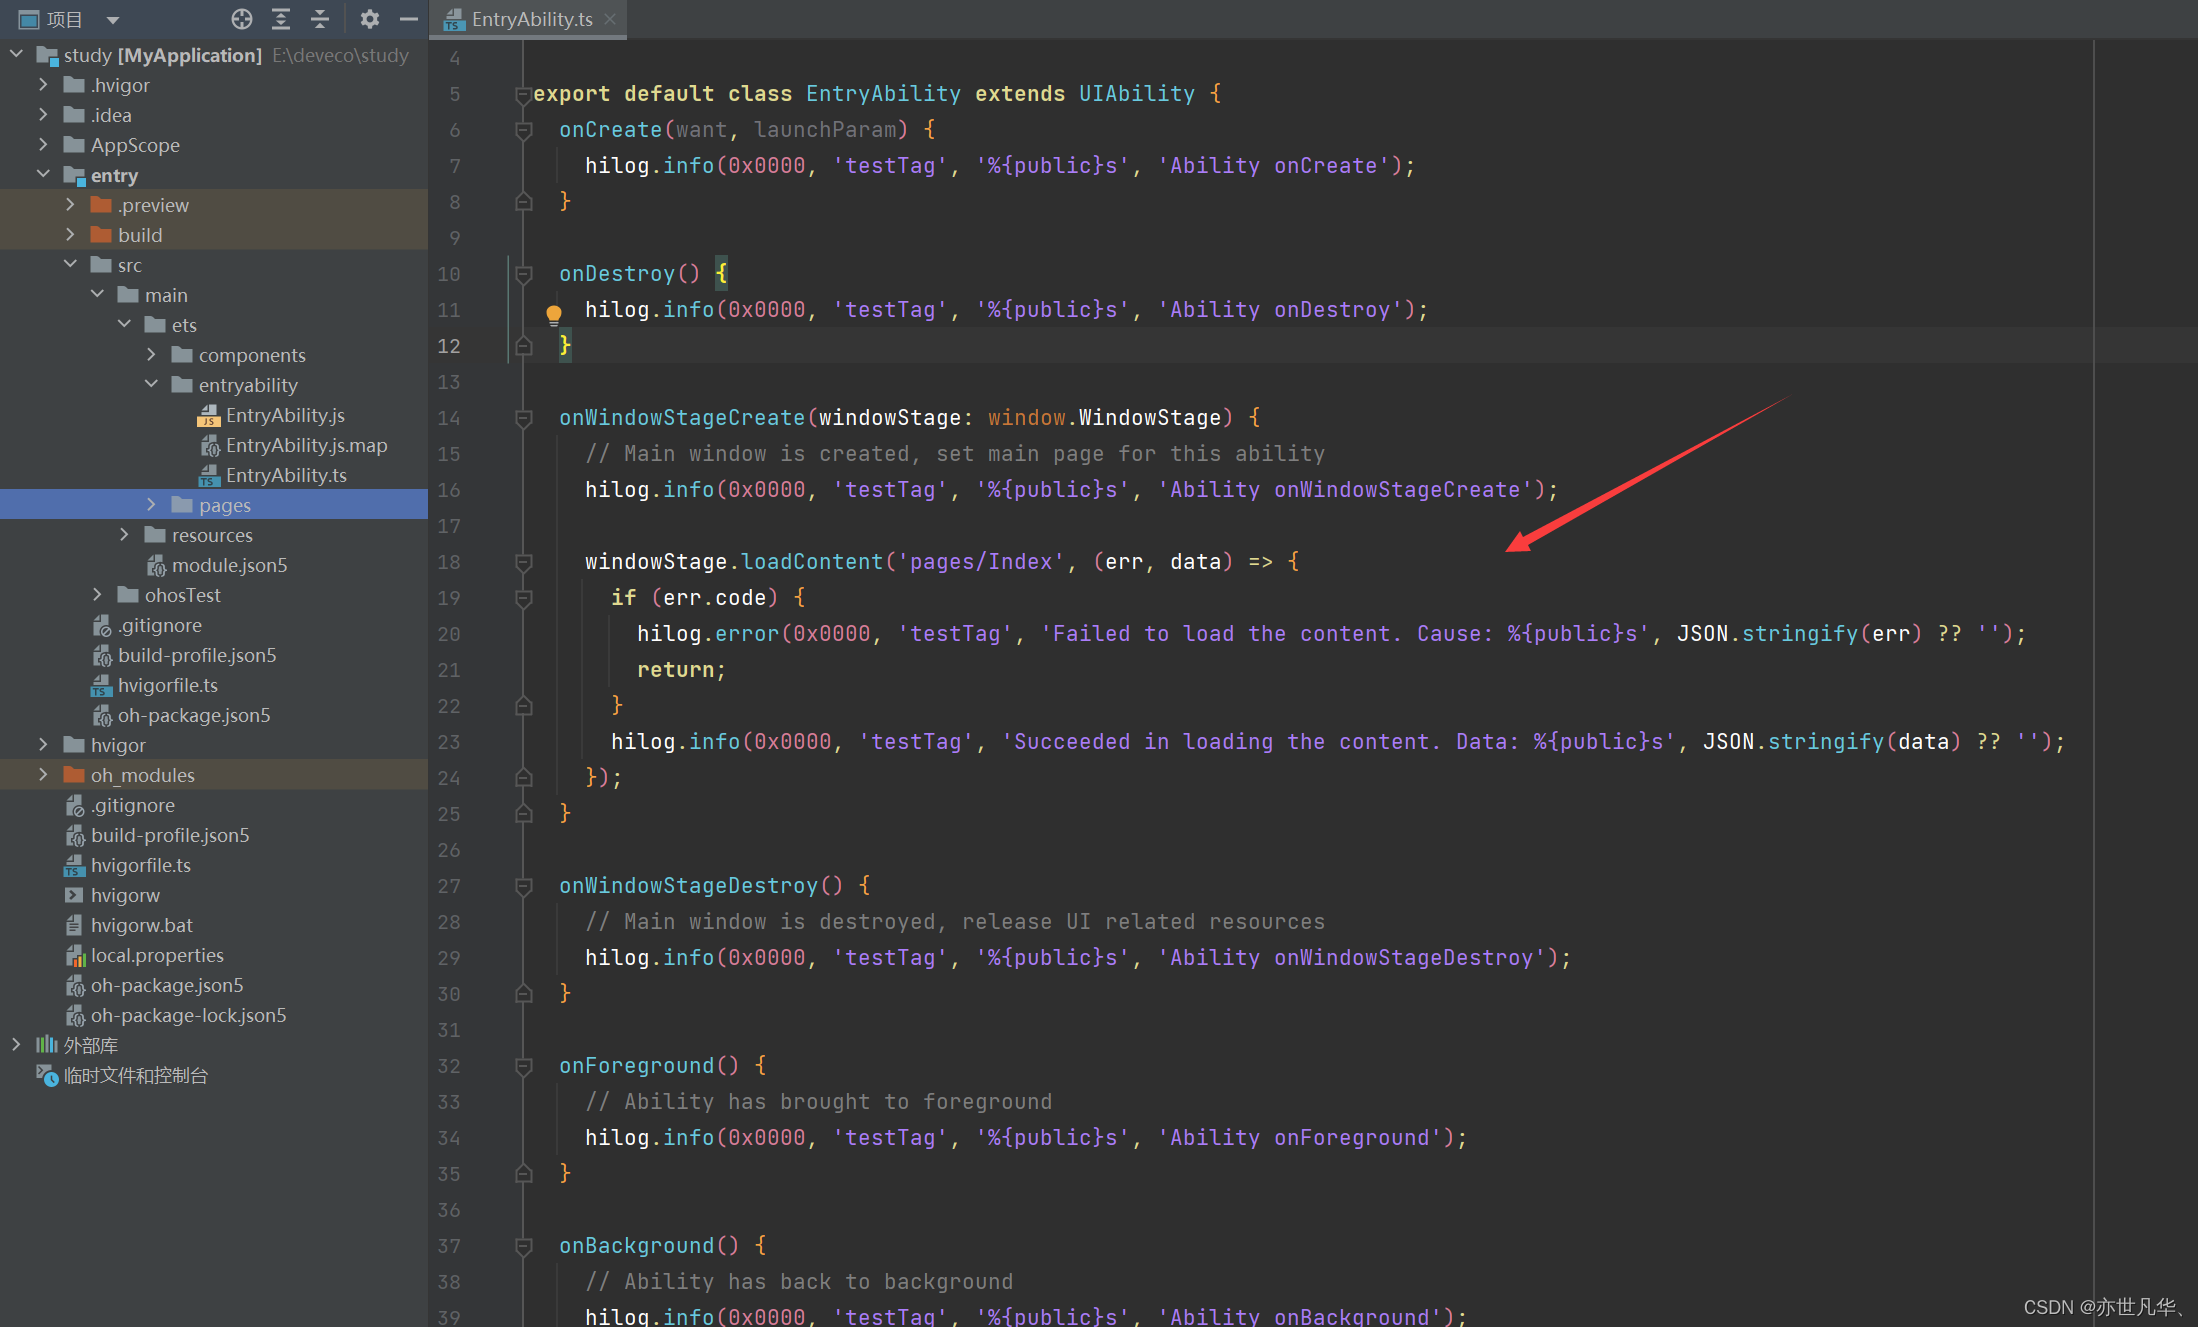
Task: Toggle fold marker at onForeground line 32
Action: click(523, 1066)
